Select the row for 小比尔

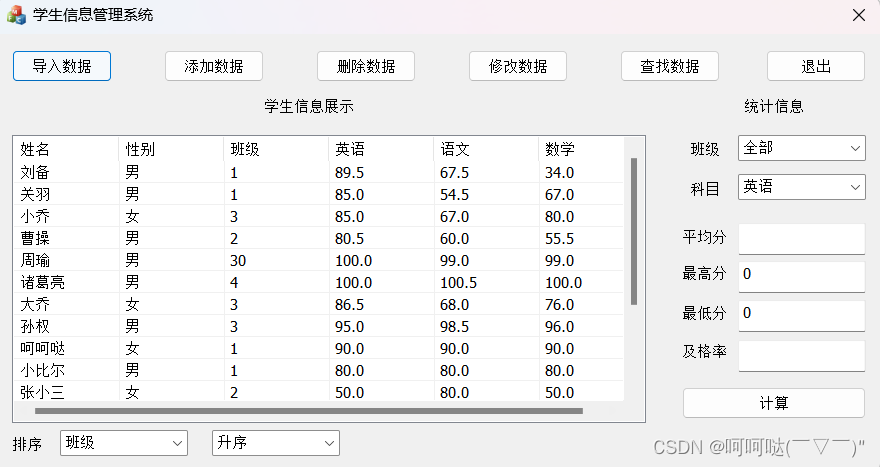click(318, 370)
